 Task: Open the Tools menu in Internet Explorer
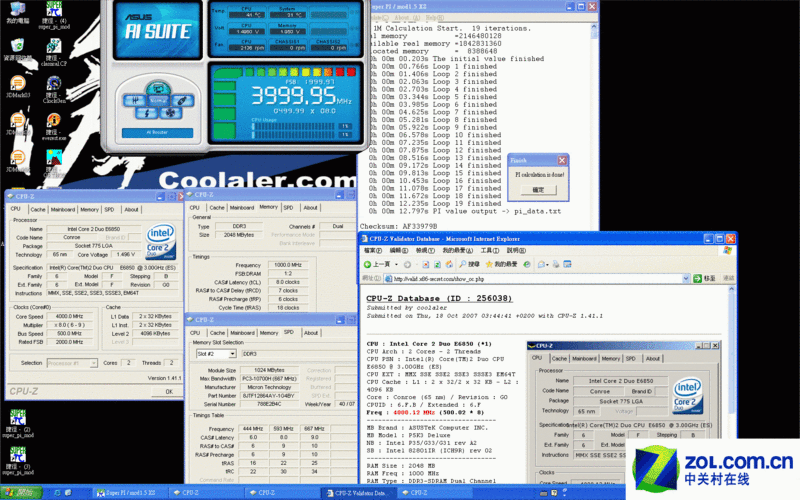click(489, 251)
